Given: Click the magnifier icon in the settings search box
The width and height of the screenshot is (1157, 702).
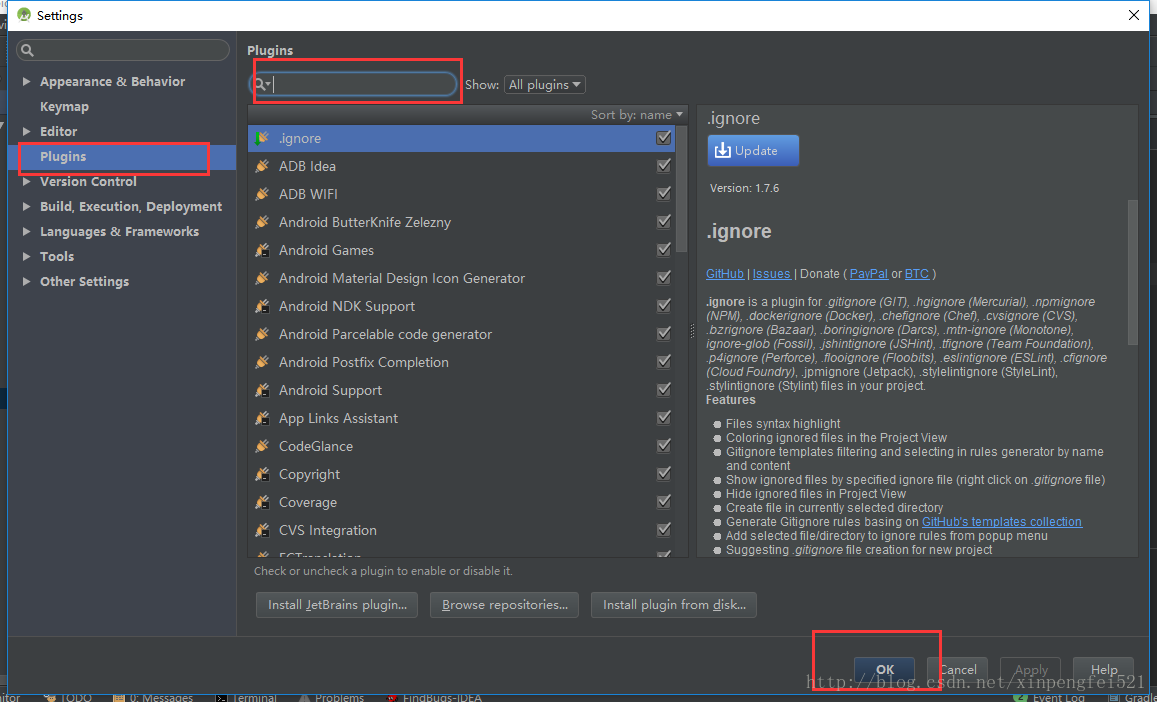Looking at the screenshot, I should [27, 50].
